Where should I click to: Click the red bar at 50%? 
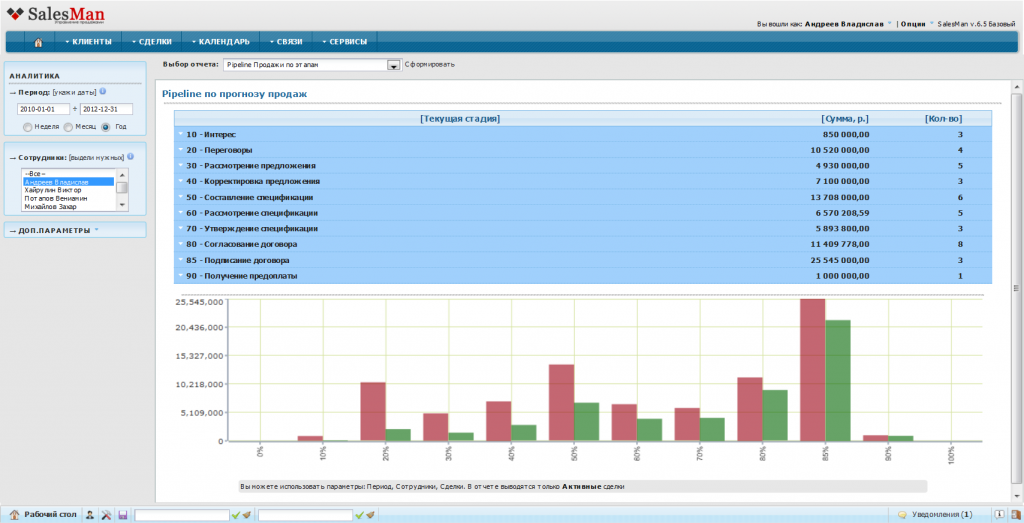point(561,403)
